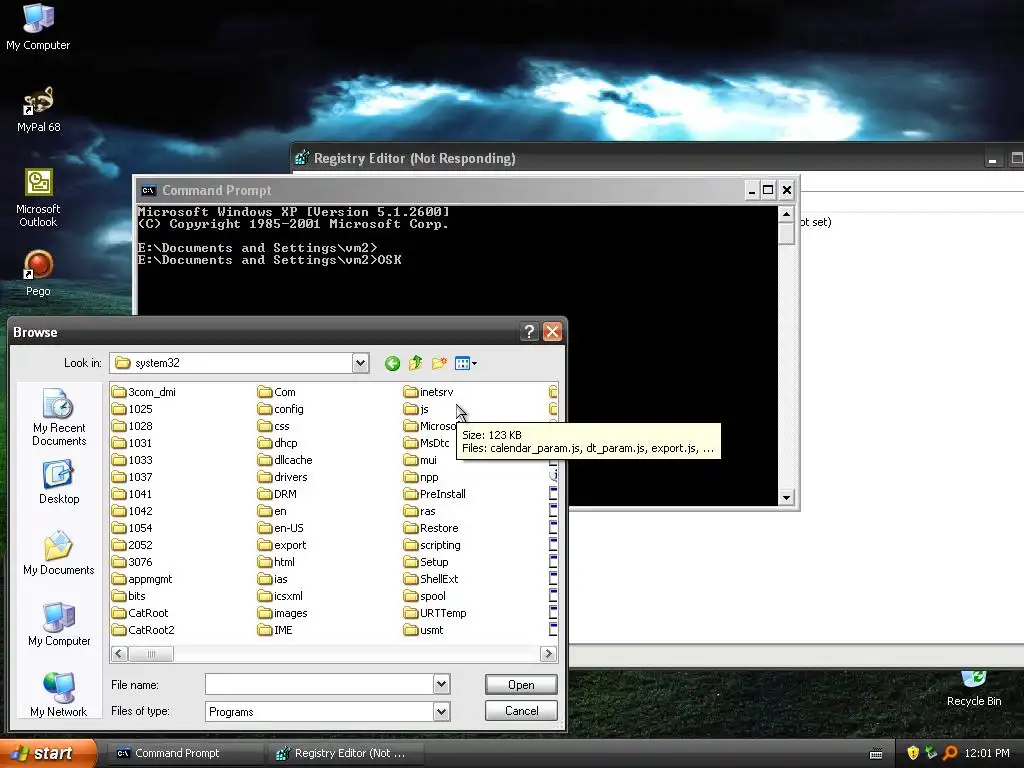1024x768 pixels.
Task: Click keyboard icon near system tray
Action: 876,754
